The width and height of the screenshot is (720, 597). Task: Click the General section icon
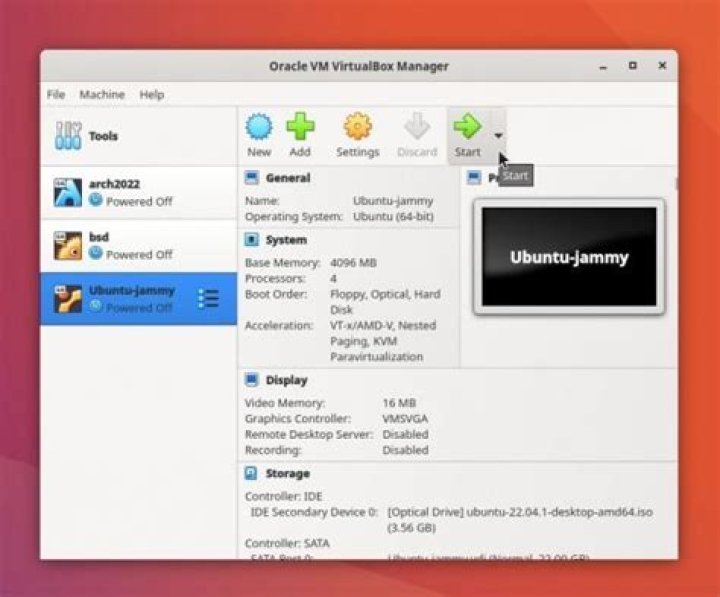tap(252, 178)
